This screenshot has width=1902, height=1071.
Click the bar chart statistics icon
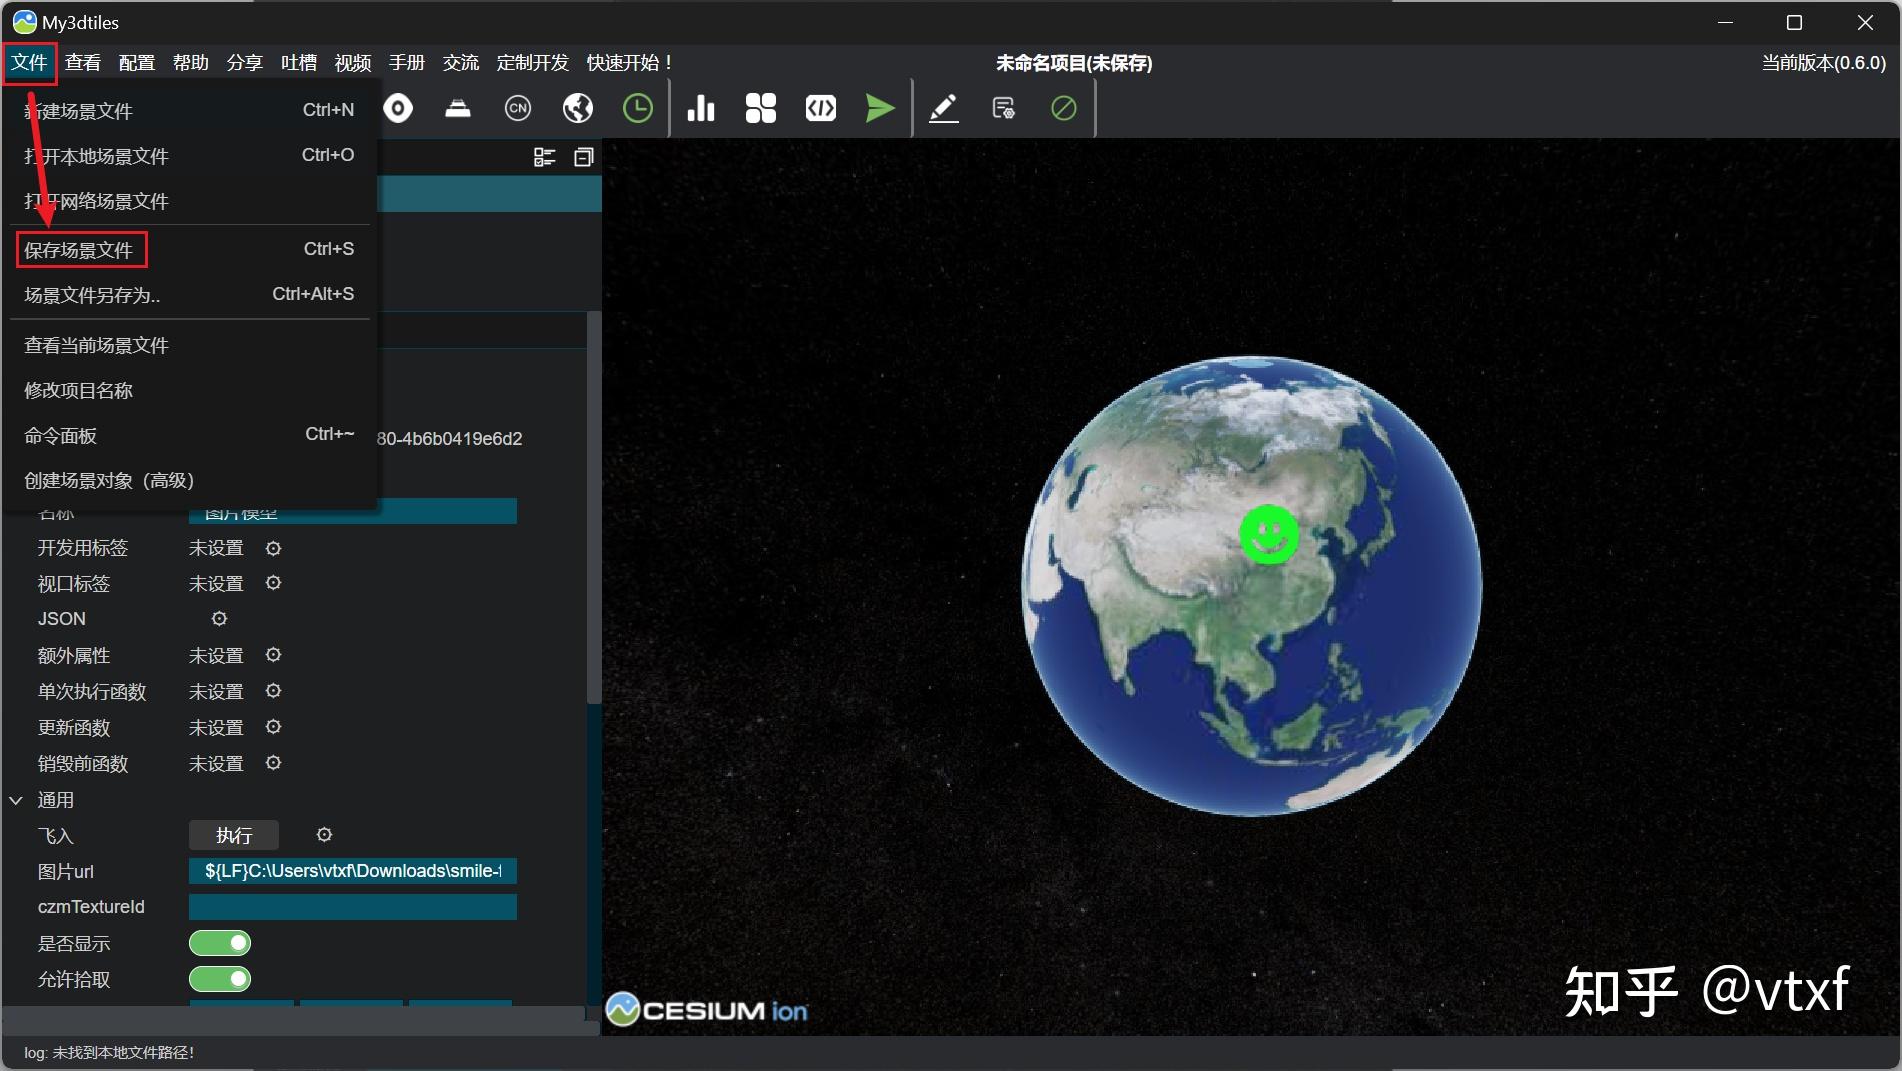[x=701, y=108]
